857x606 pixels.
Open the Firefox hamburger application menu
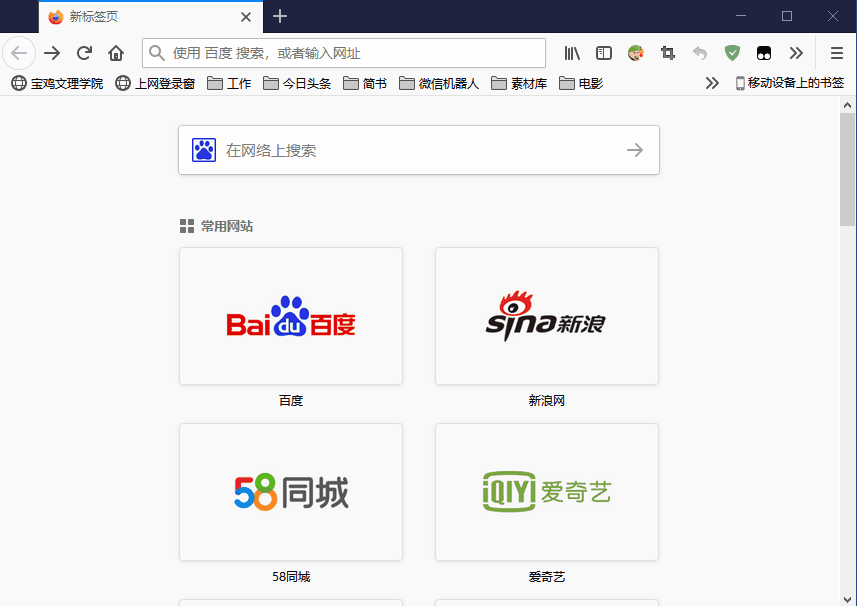coord(837,53)
